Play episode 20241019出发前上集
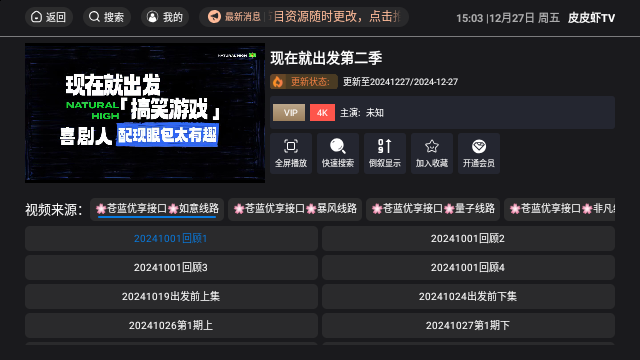The width and height of the screenshot is (640, 360). 171,296
